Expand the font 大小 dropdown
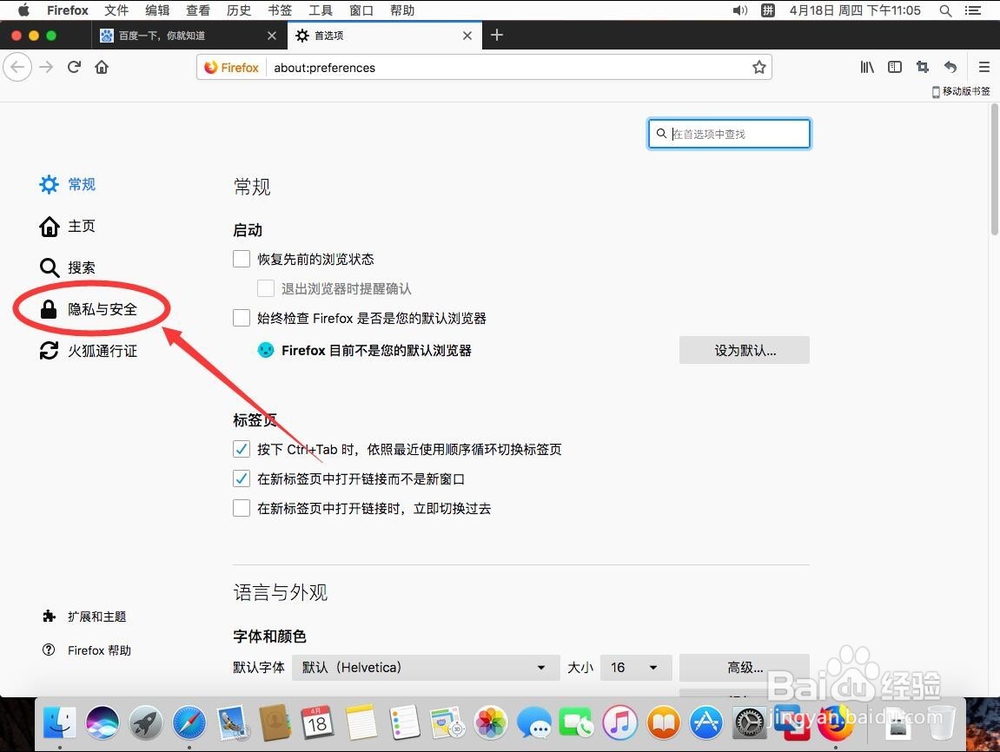 (x=636, y=667)
